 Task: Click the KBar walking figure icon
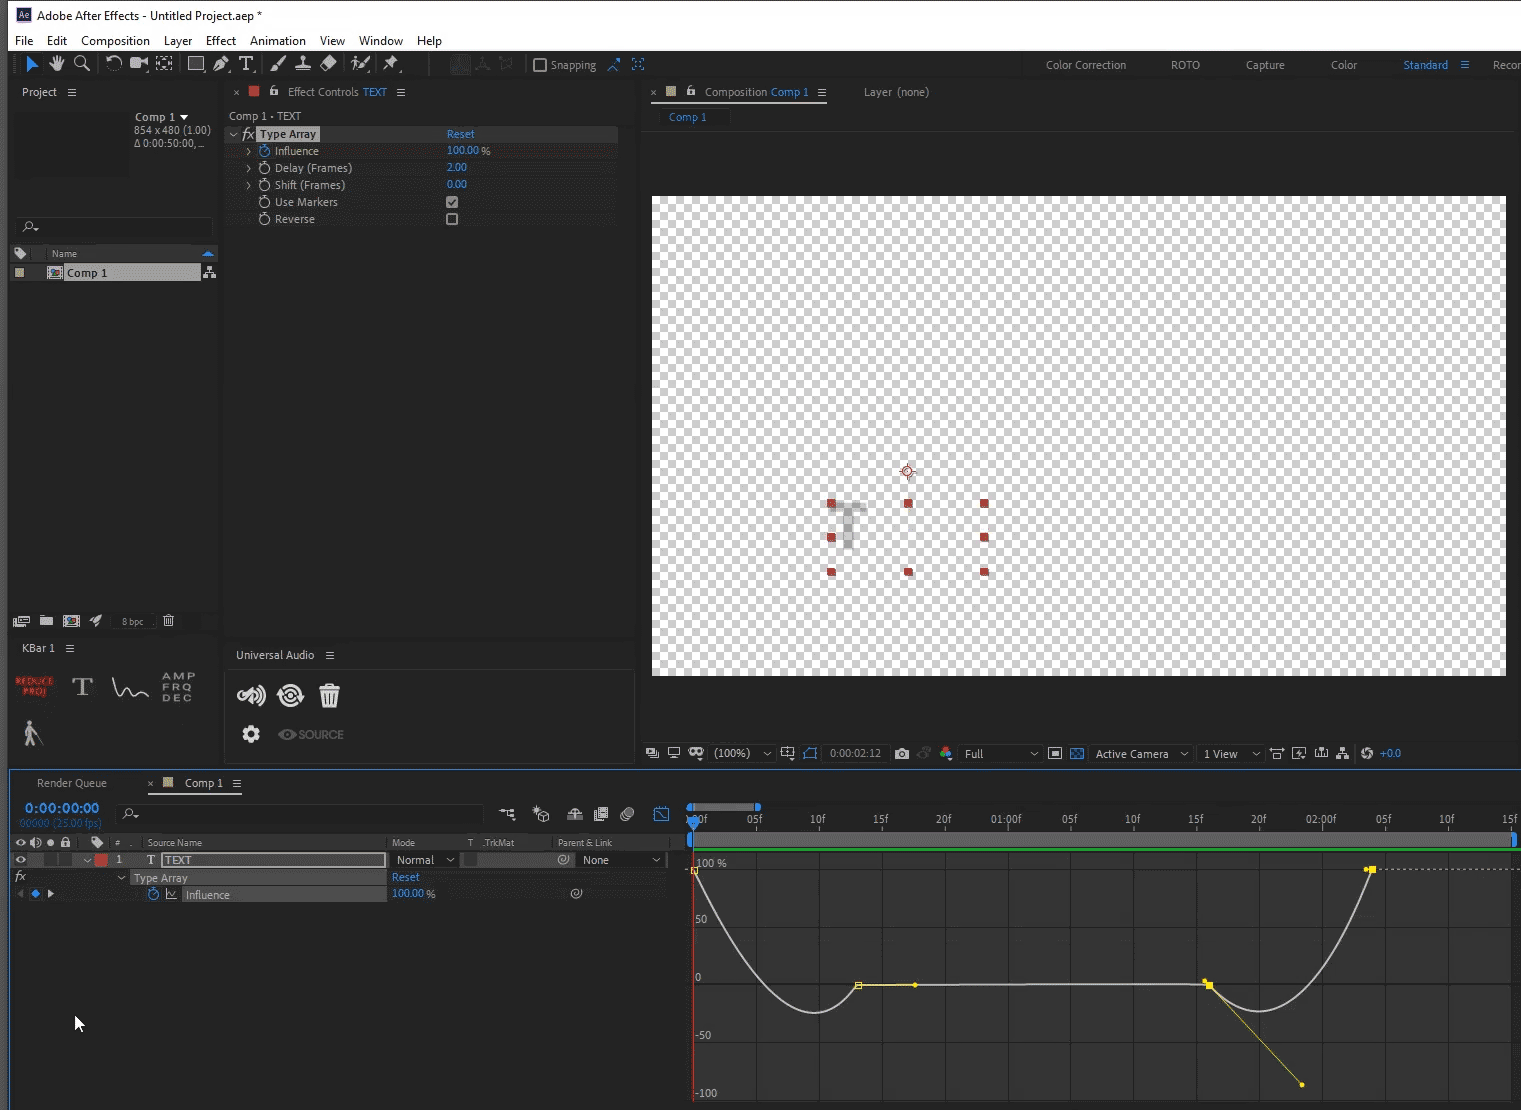pyautogui.click(x=32, y=733)
